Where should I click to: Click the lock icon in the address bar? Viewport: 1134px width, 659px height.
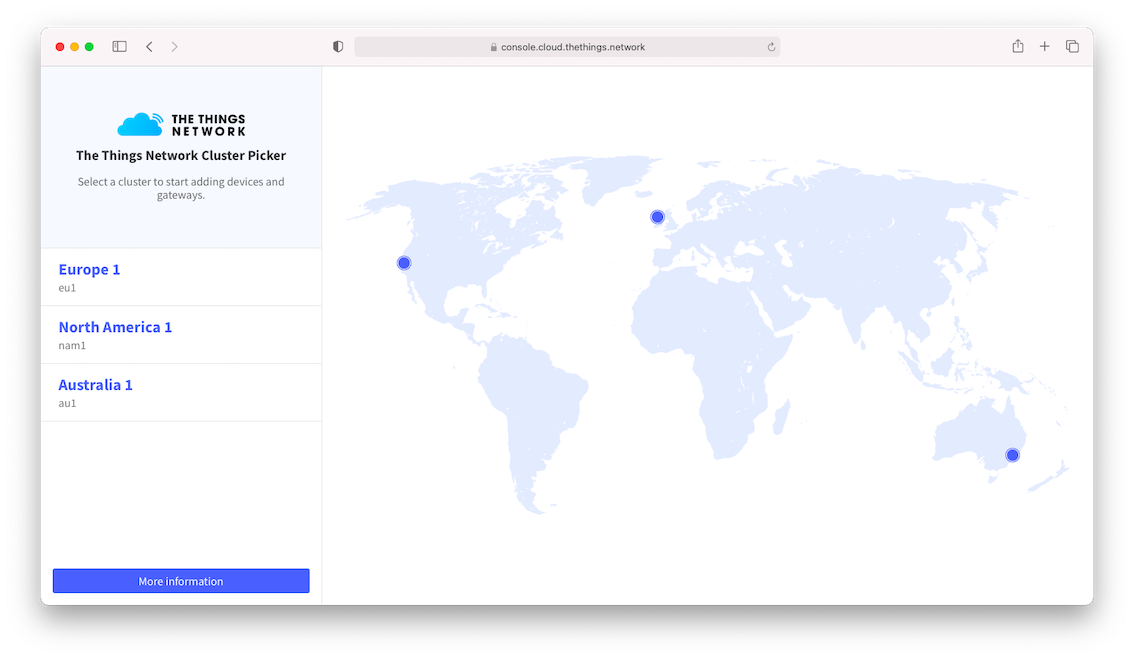pos(494,47)
